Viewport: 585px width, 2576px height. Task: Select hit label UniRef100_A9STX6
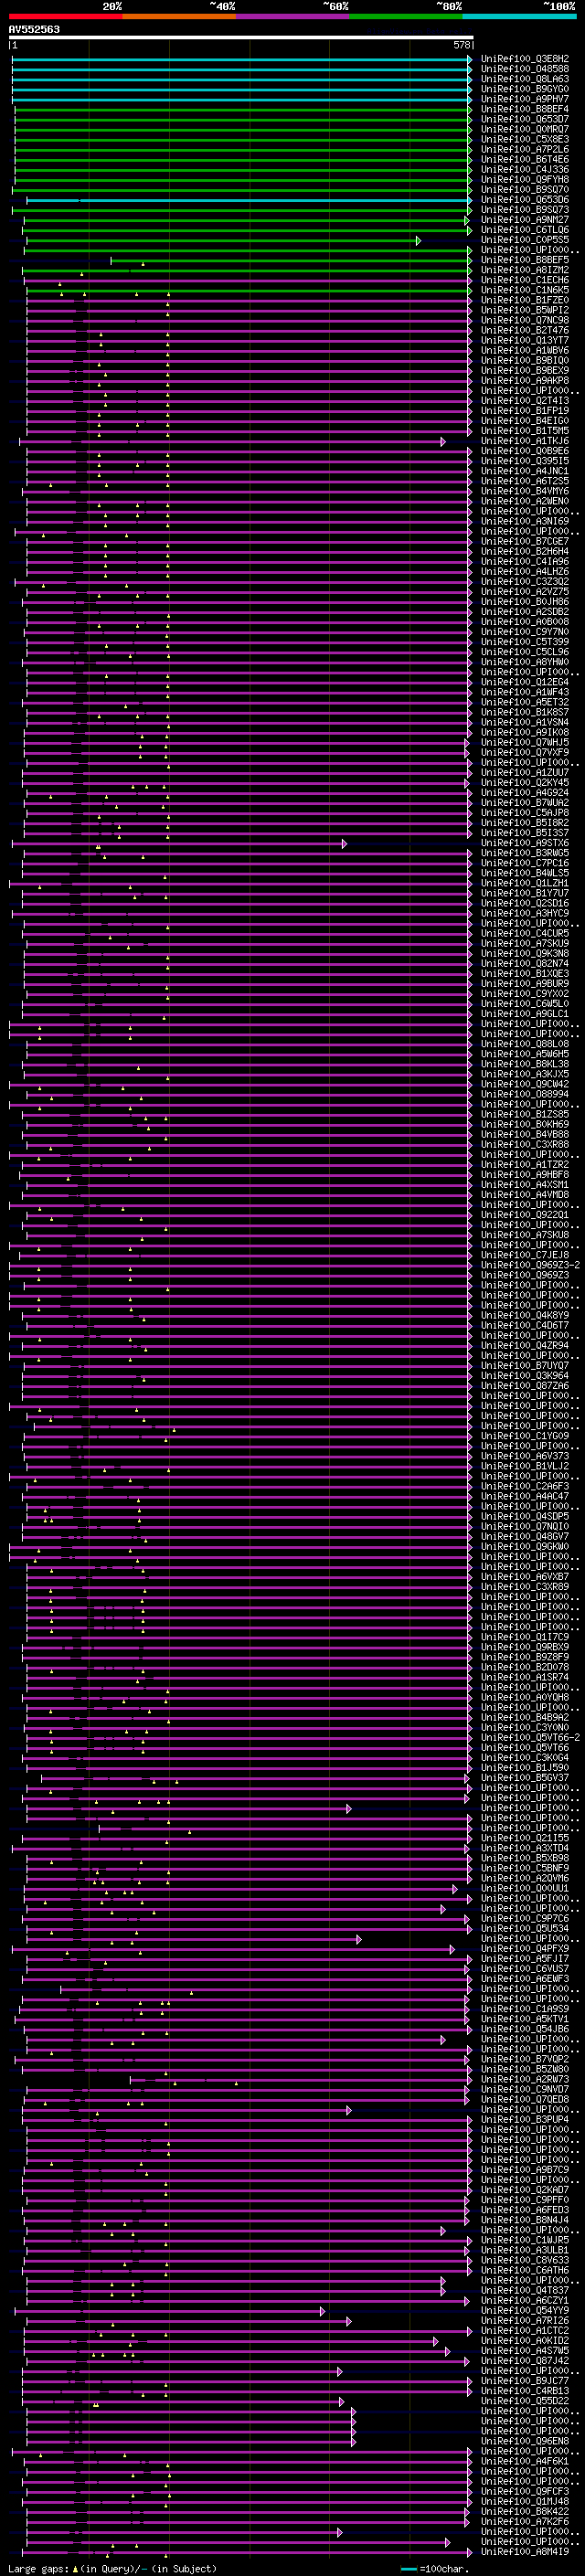pos(525,843)
